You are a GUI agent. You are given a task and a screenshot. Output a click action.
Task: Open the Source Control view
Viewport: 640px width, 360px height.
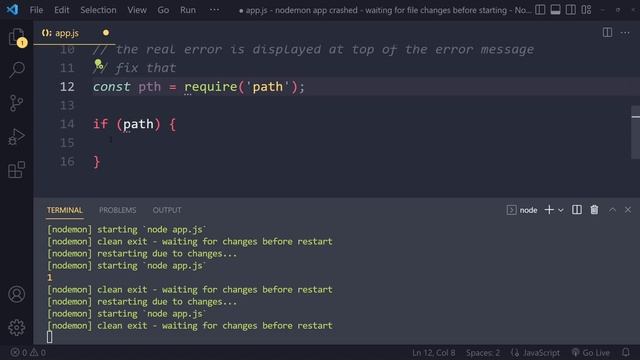pos(17,103)
